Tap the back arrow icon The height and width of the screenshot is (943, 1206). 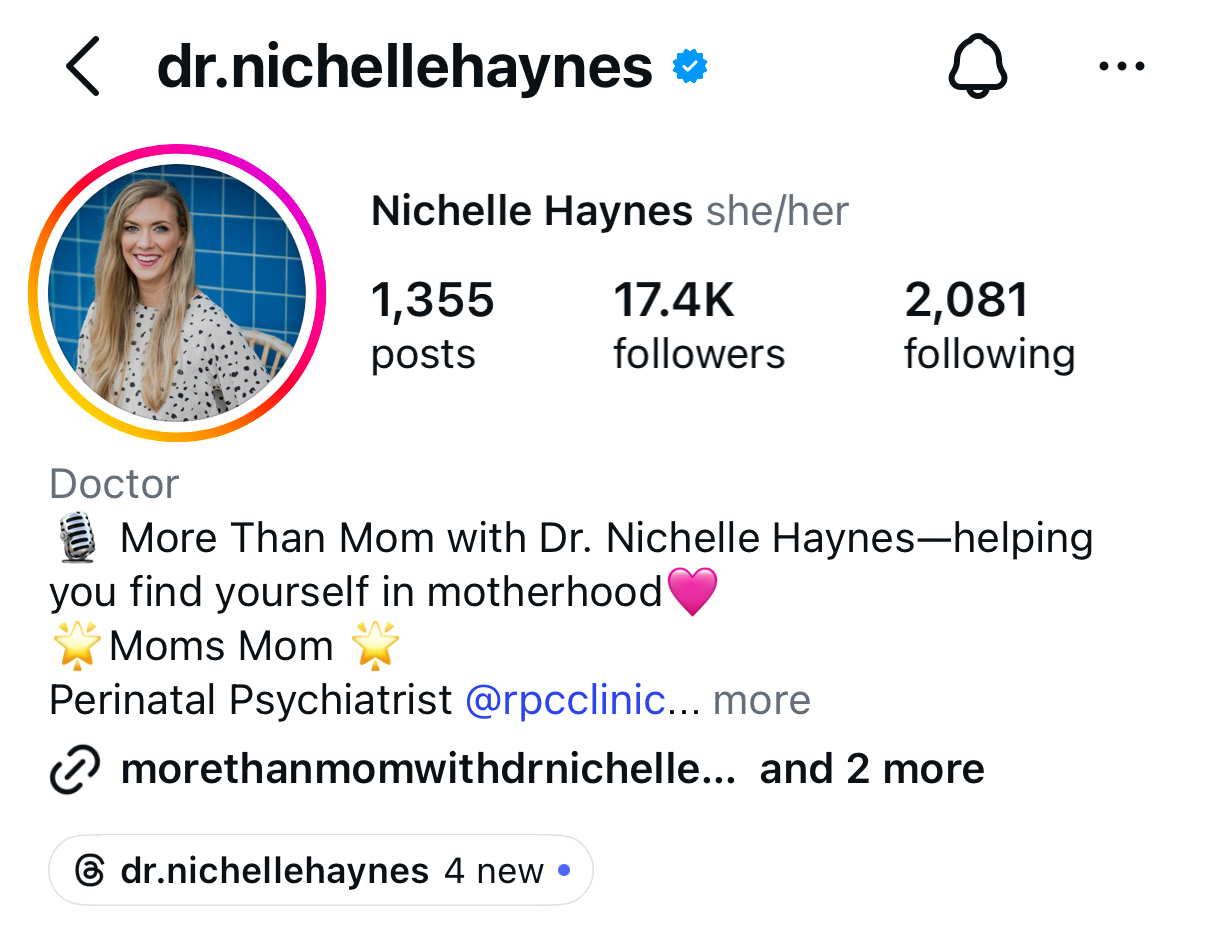click(84, 68)
